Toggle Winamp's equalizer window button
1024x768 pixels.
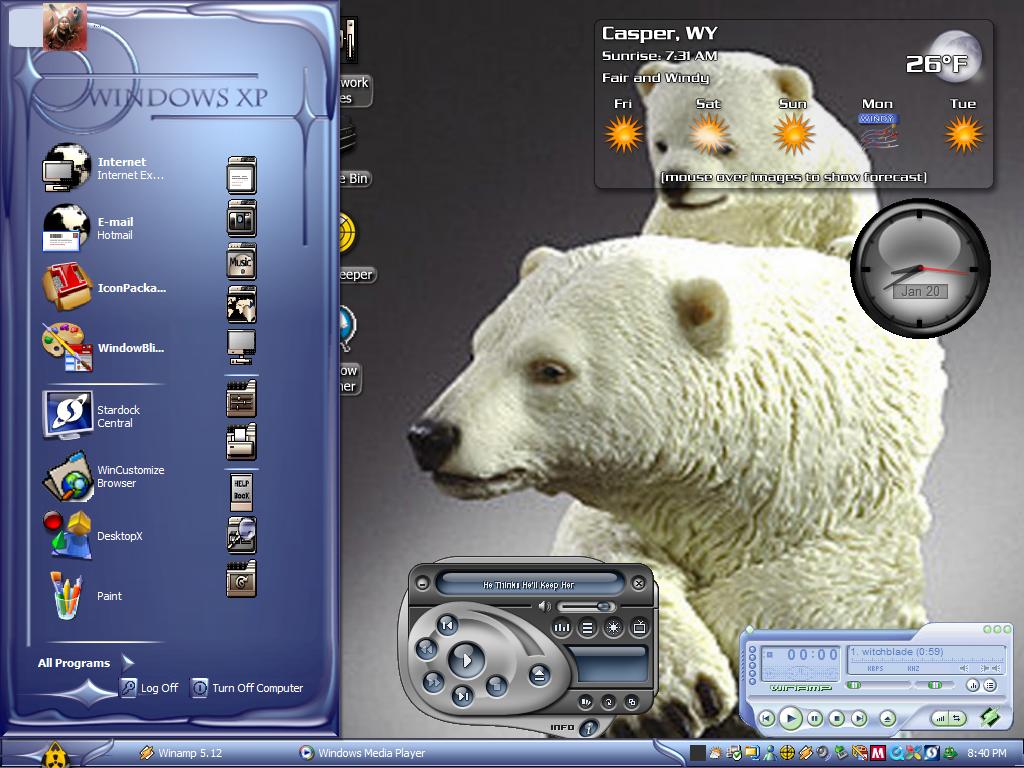972,685
